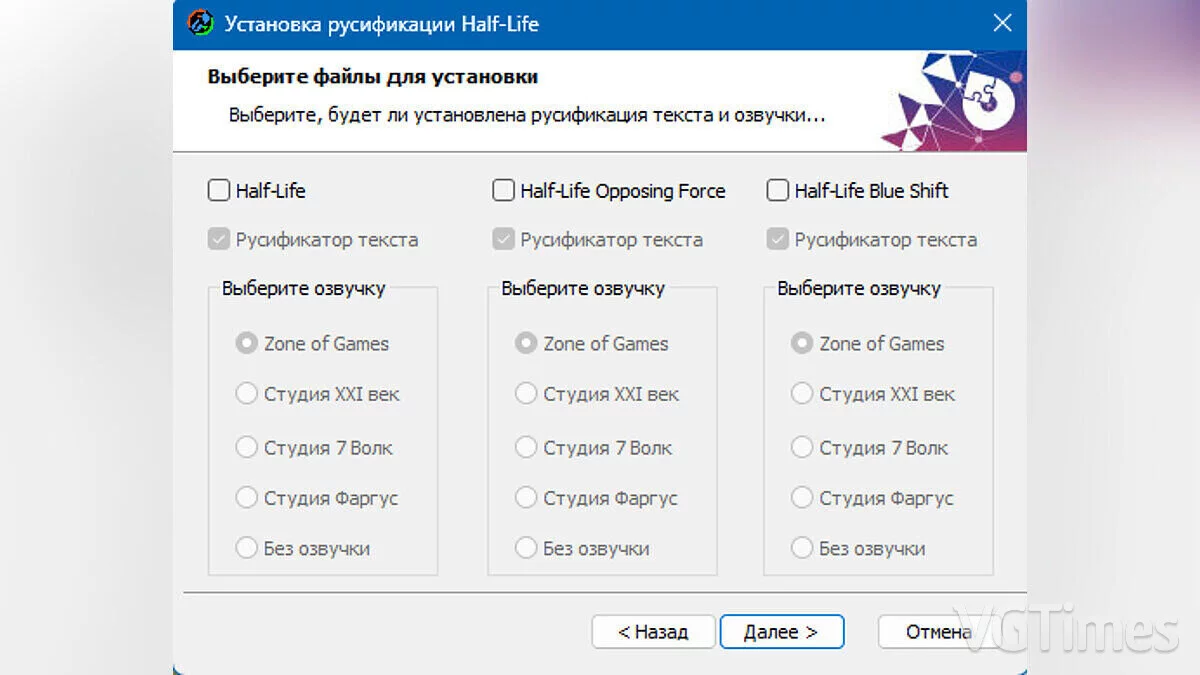Select Zone of Games for Blue Shift

[x=802, y=343]
